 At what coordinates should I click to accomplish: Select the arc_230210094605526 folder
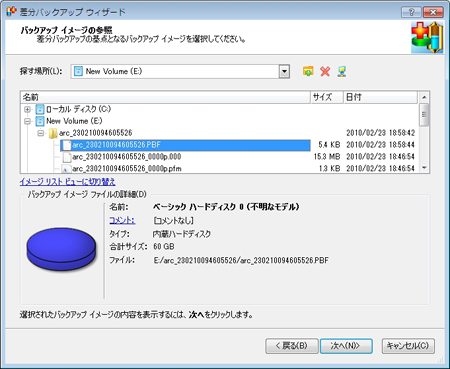click(95, 133)
